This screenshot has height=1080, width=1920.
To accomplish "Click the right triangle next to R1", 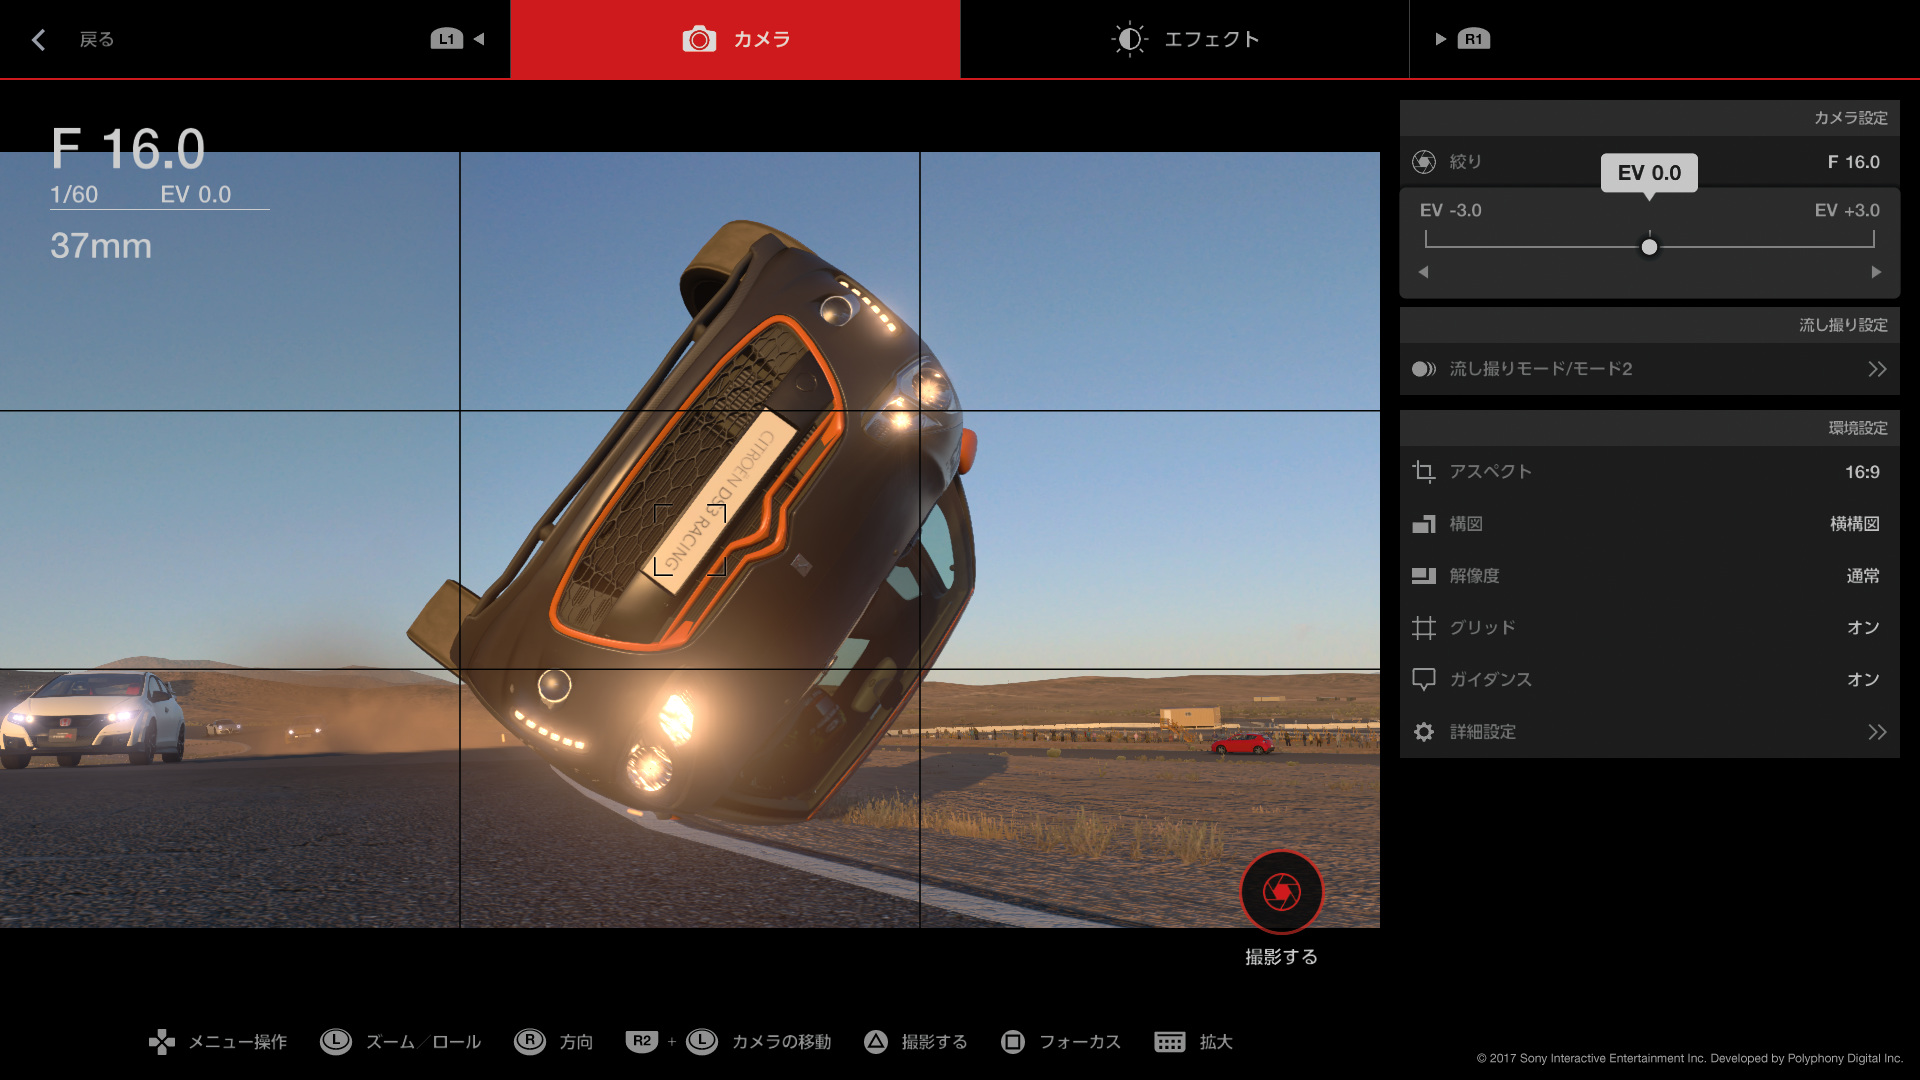I will point(1440,39).
